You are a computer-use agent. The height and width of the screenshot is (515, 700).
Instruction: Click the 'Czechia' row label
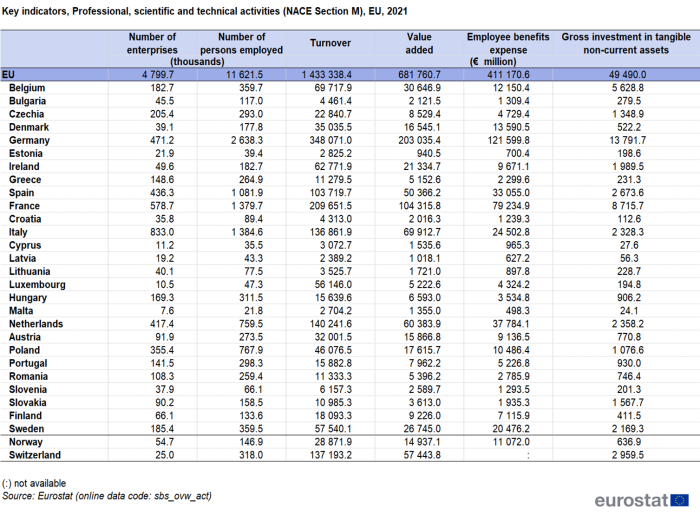pyautogui.click(x=26, y=114)
